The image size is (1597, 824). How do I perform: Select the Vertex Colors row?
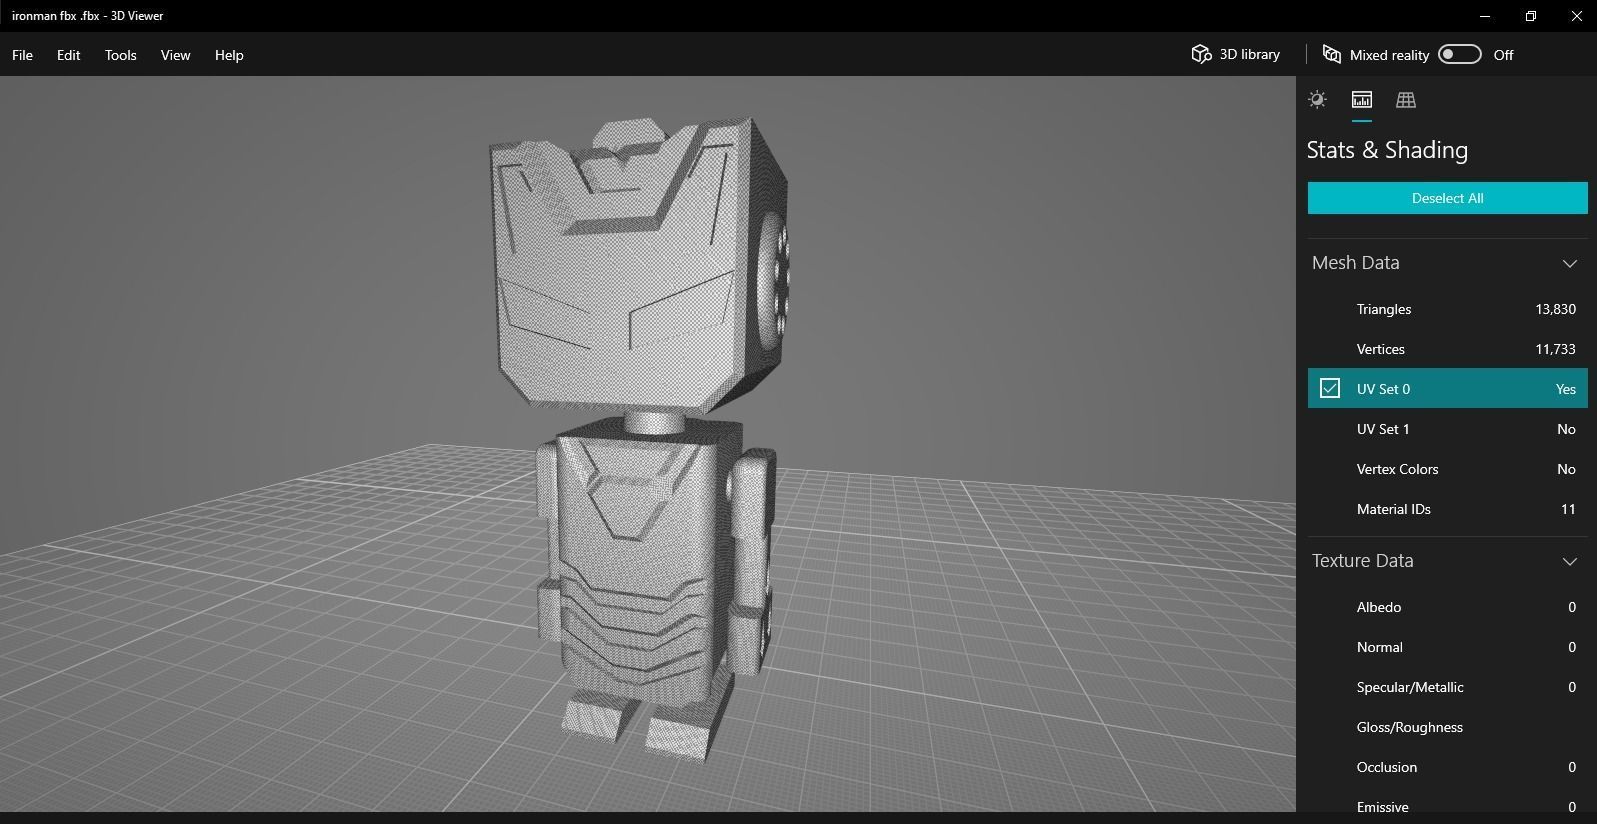click(1447, 469)
